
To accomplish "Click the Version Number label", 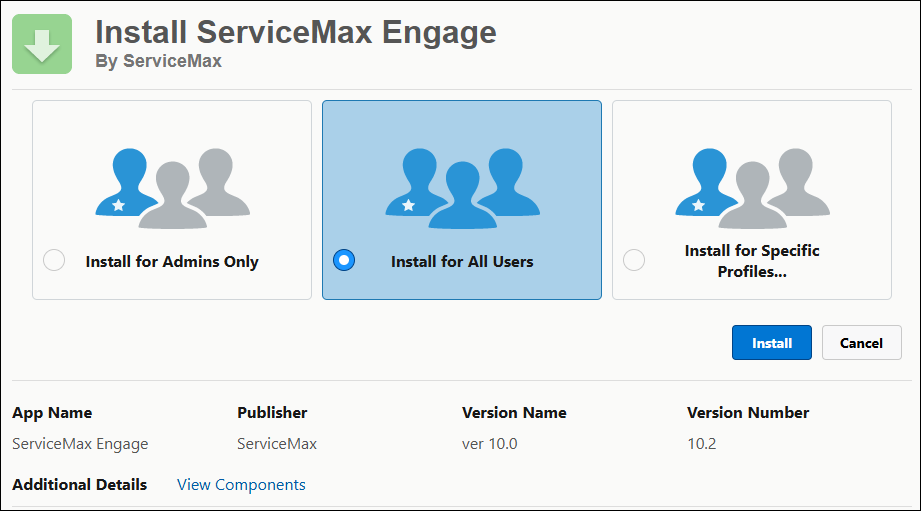I will 748,412.
